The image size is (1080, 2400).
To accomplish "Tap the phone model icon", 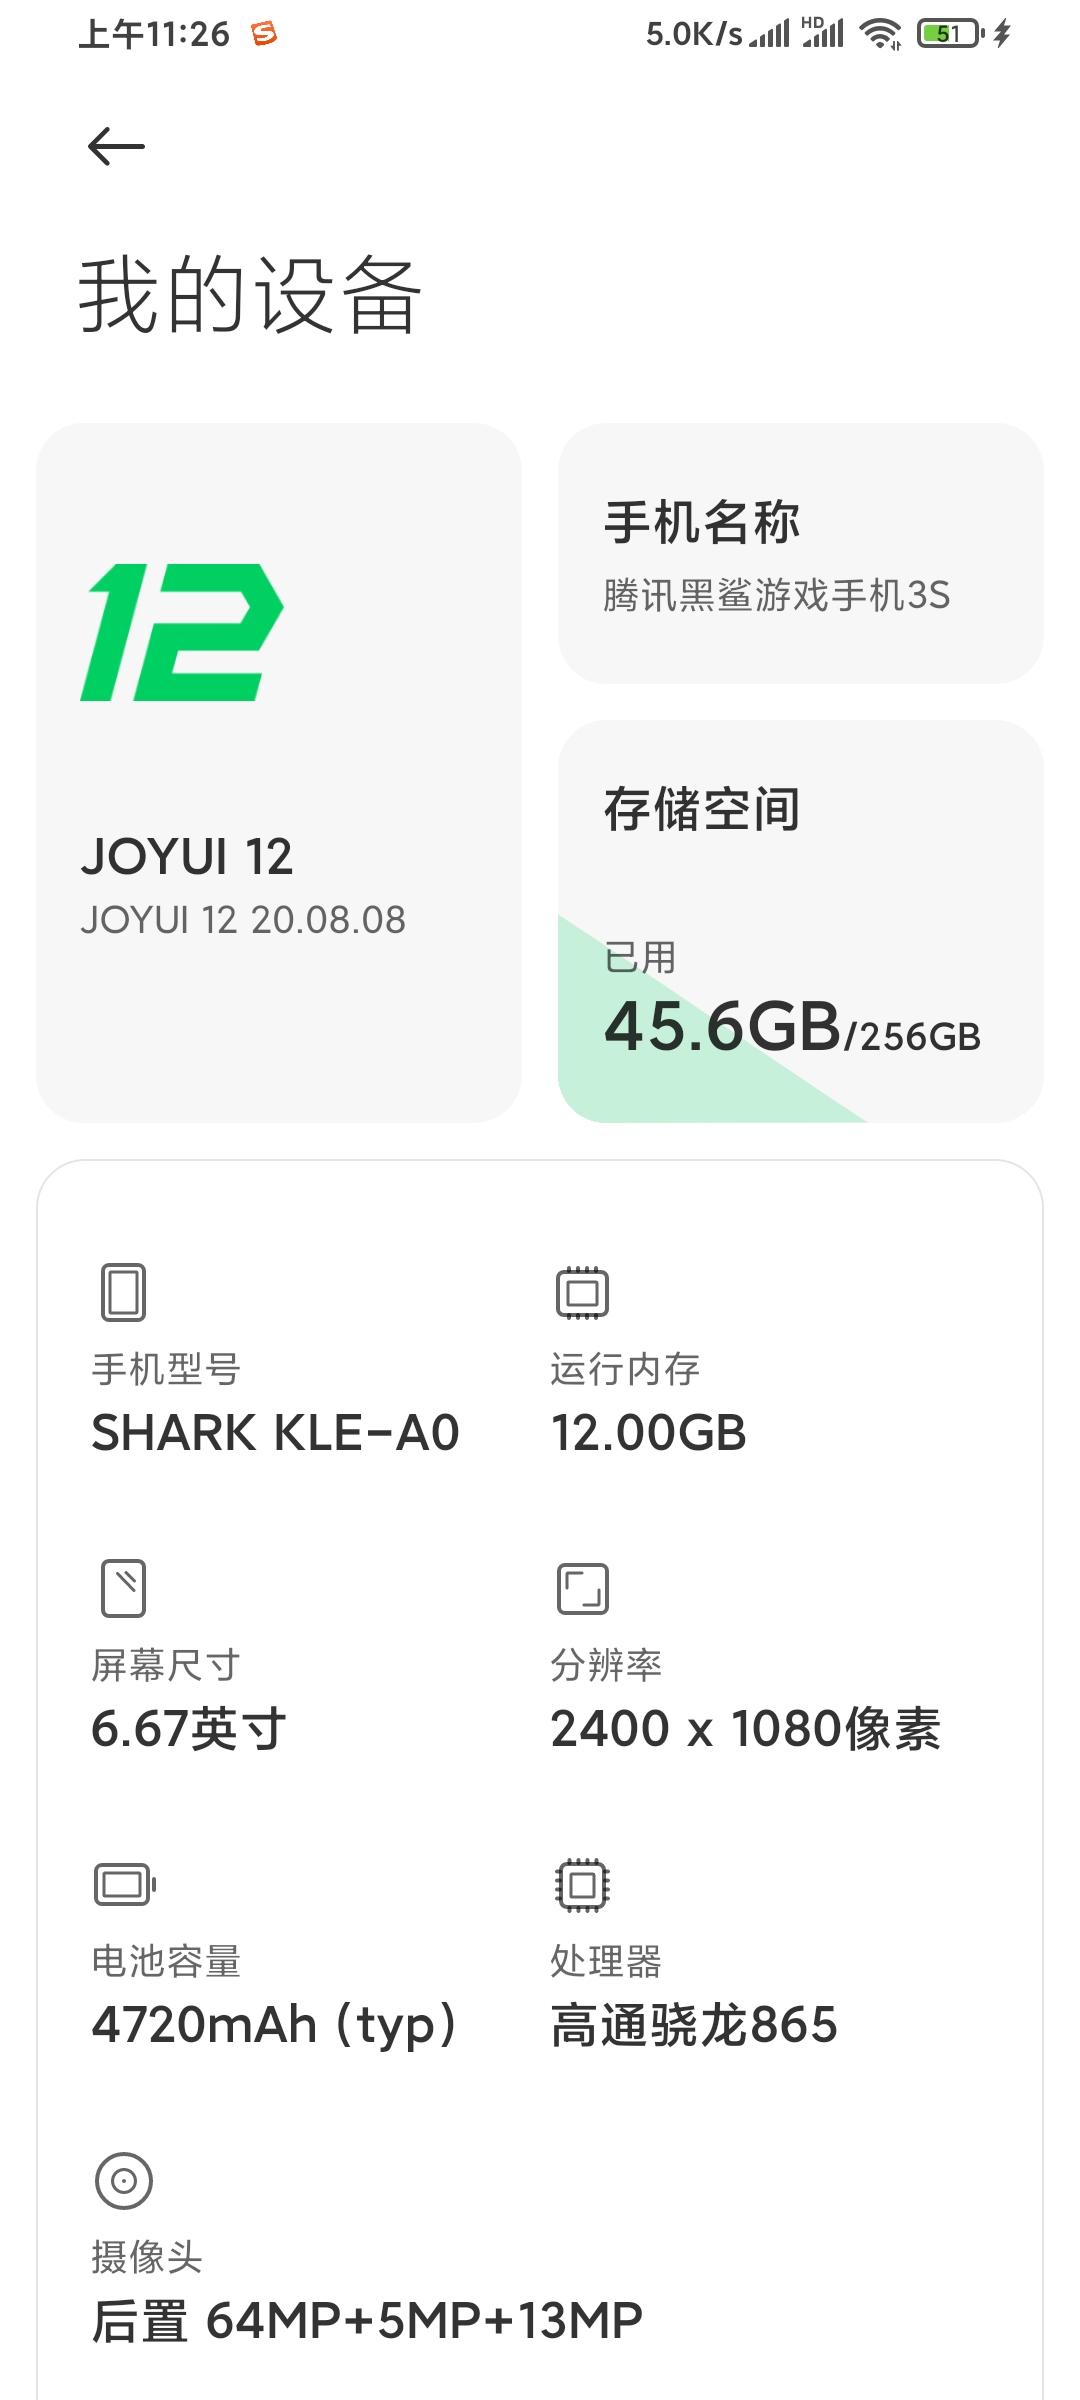I will (x=124, y=1292).
